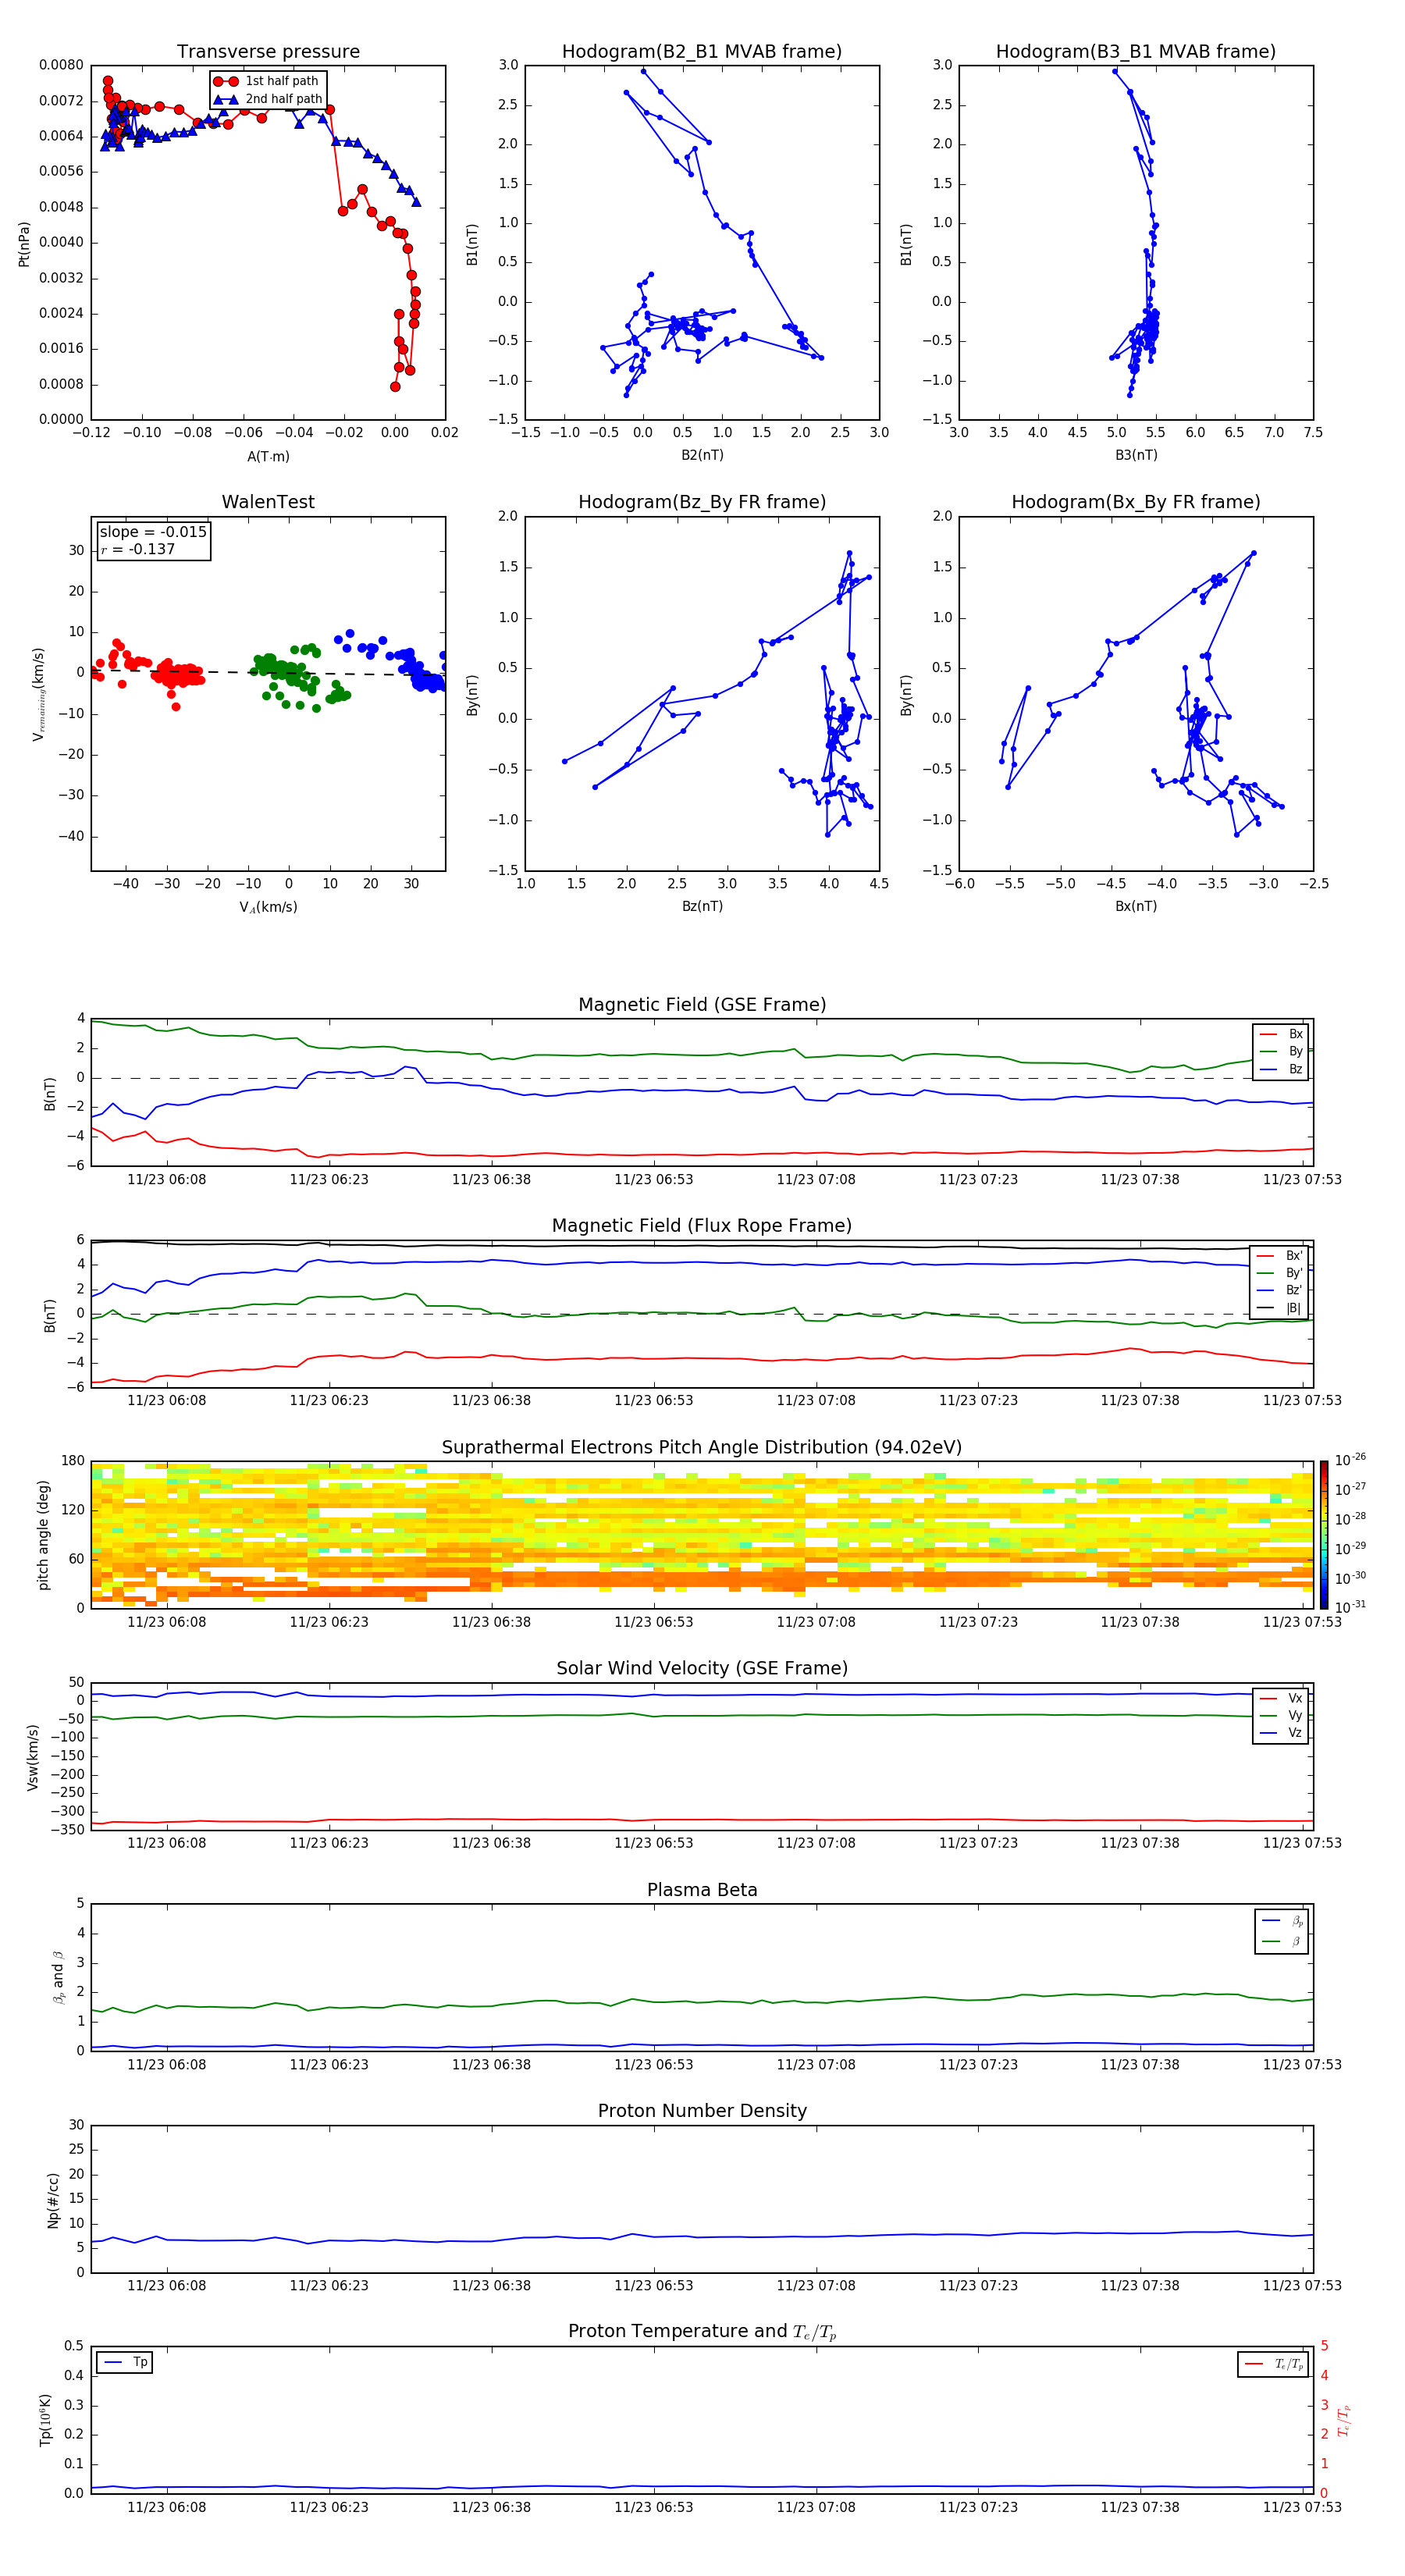Click the V_remaining(km/s) y-axis label
This screenshot has width=1405, height=2576.
(38, 694)
